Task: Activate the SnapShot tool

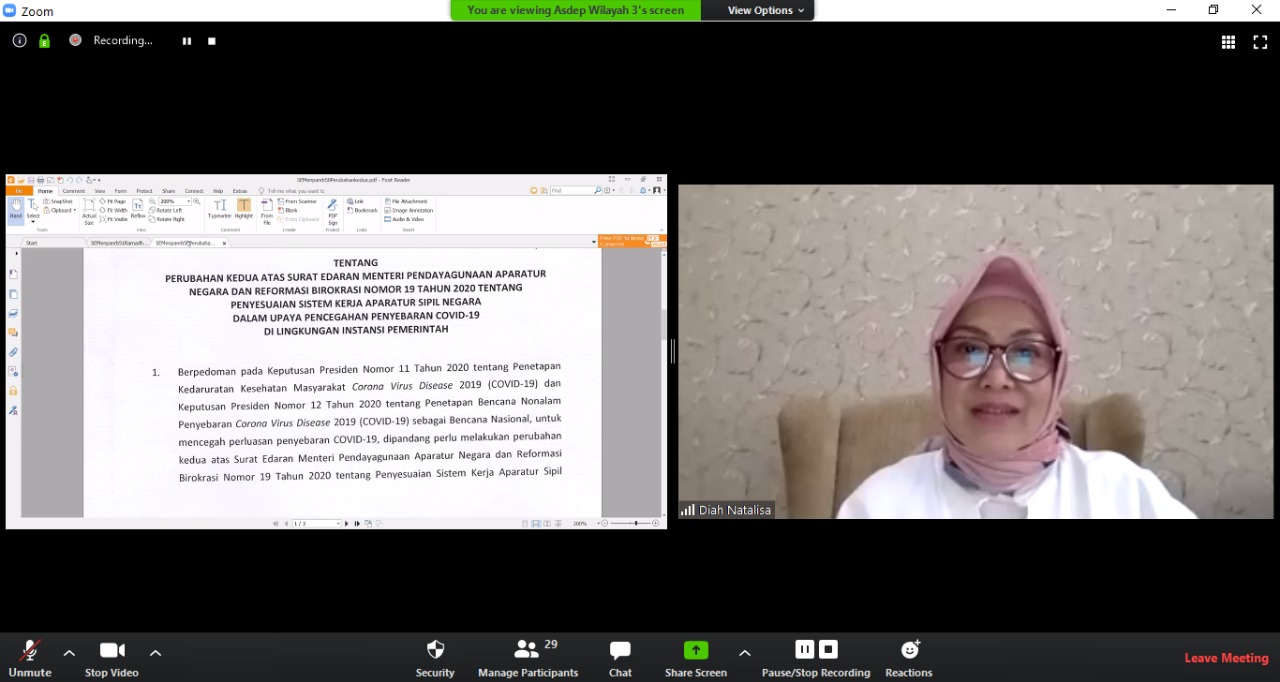Action: click(59, 202)
